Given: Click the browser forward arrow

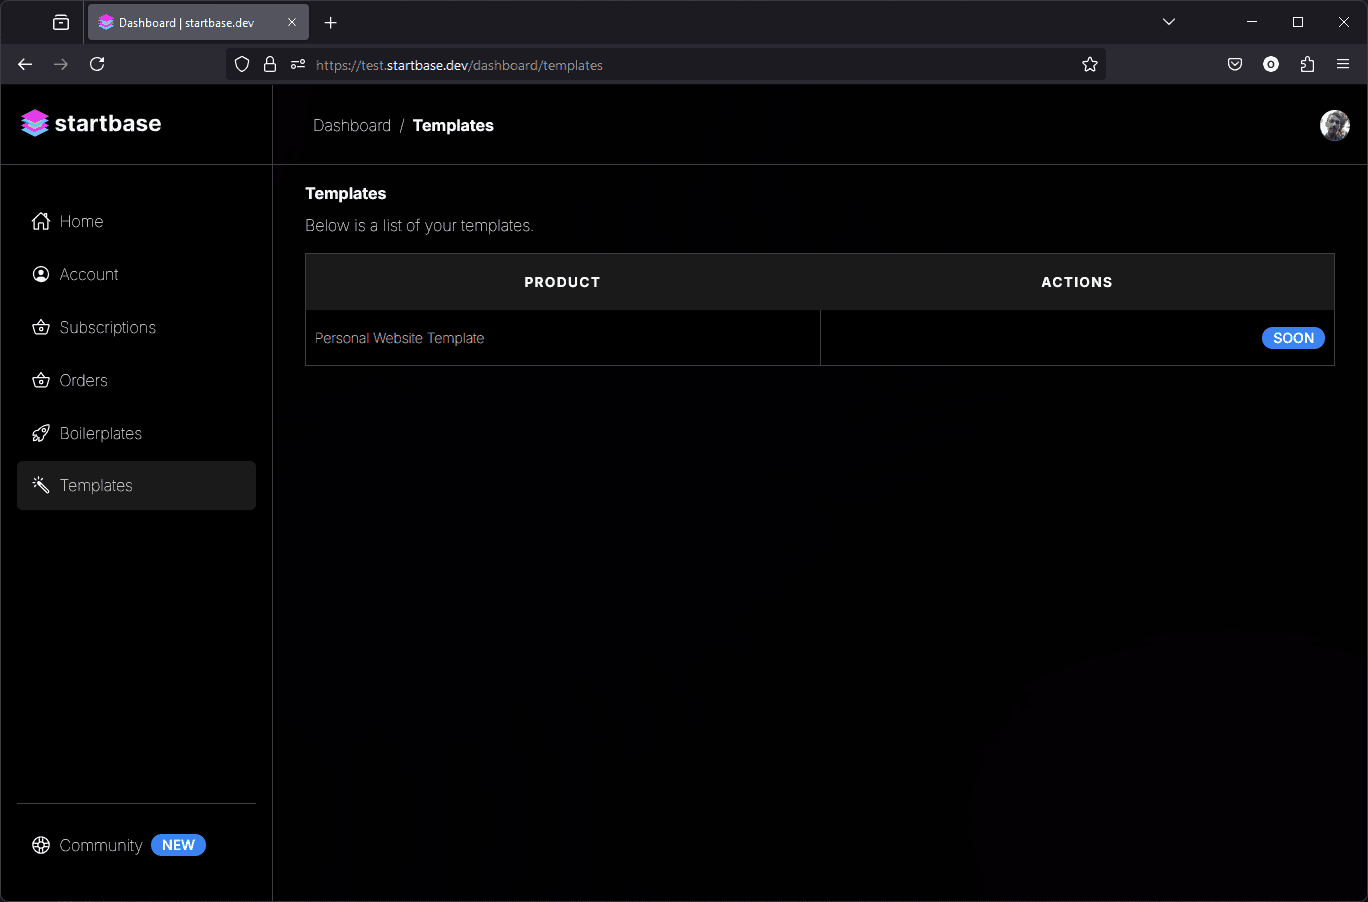Looking at the screenshot, I should pos(61,64).
